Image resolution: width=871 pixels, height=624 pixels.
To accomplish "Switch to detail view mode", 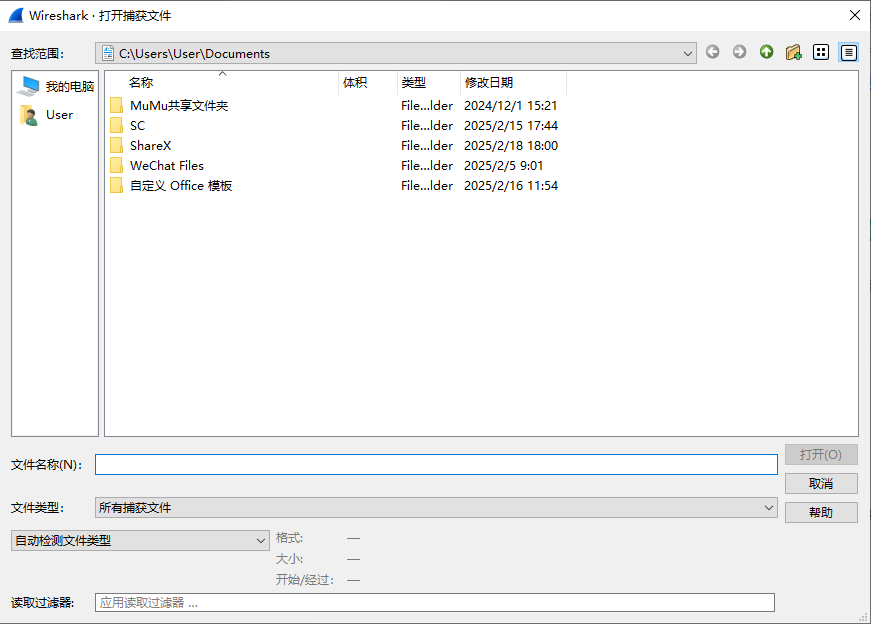I will pyautogui.click(x=848, y=51).
